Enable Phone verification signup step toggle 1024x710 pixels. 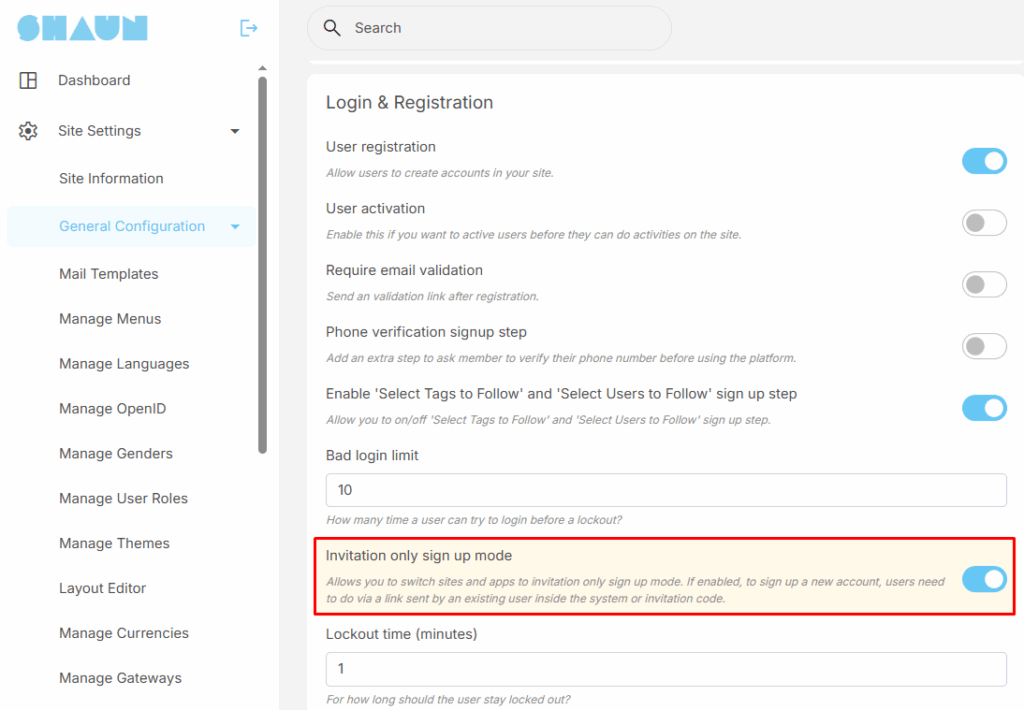point(984,347)
